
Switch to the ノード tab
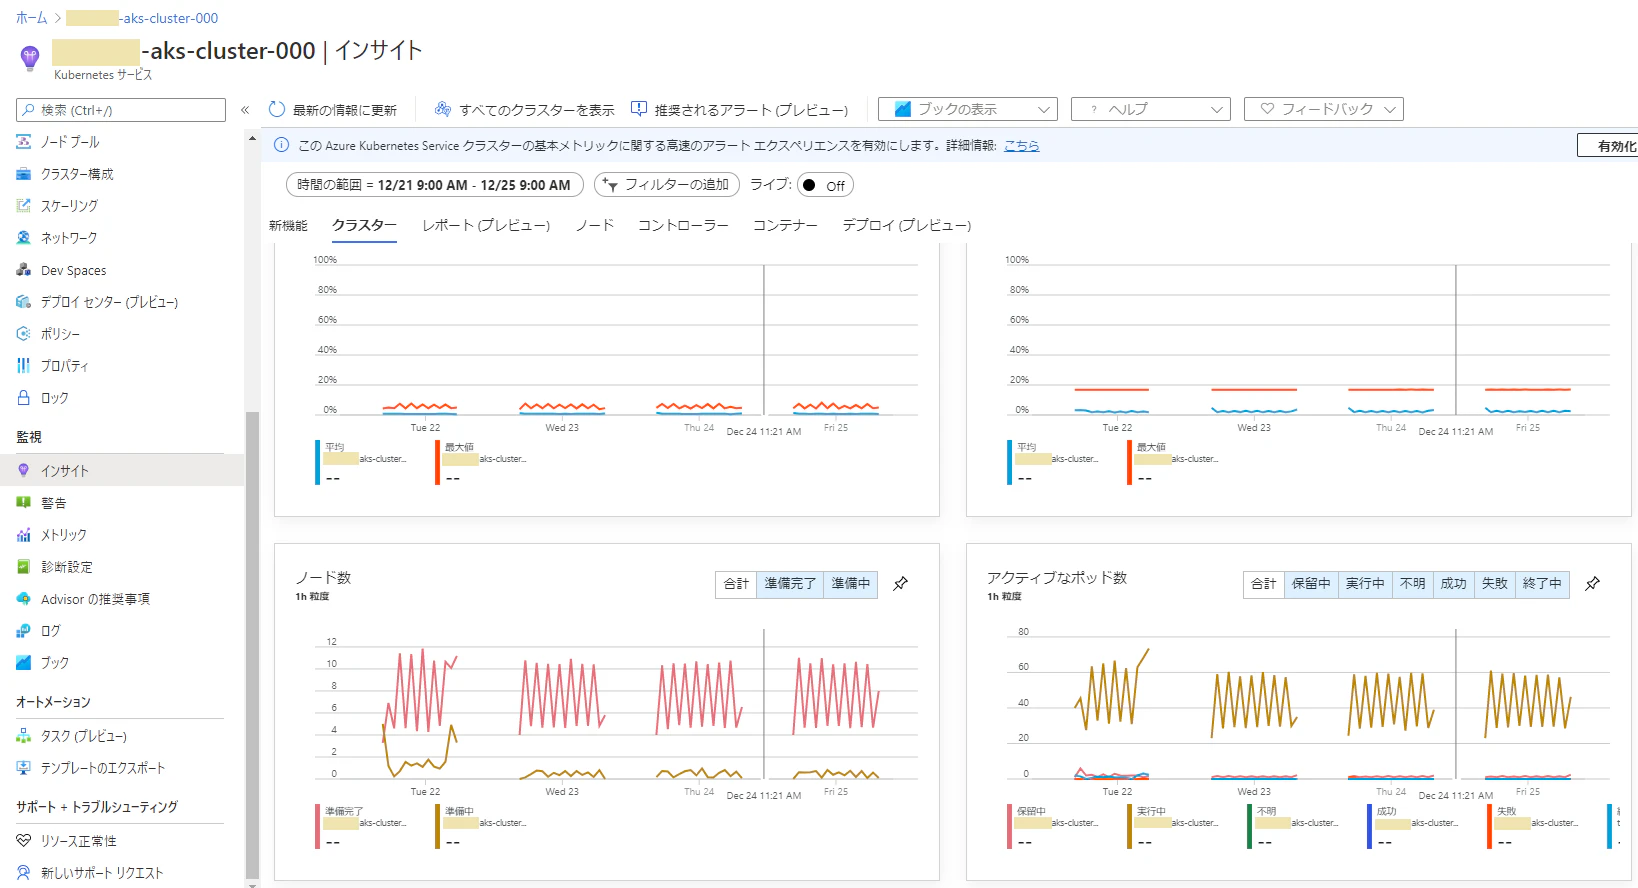tap(595, 226)
